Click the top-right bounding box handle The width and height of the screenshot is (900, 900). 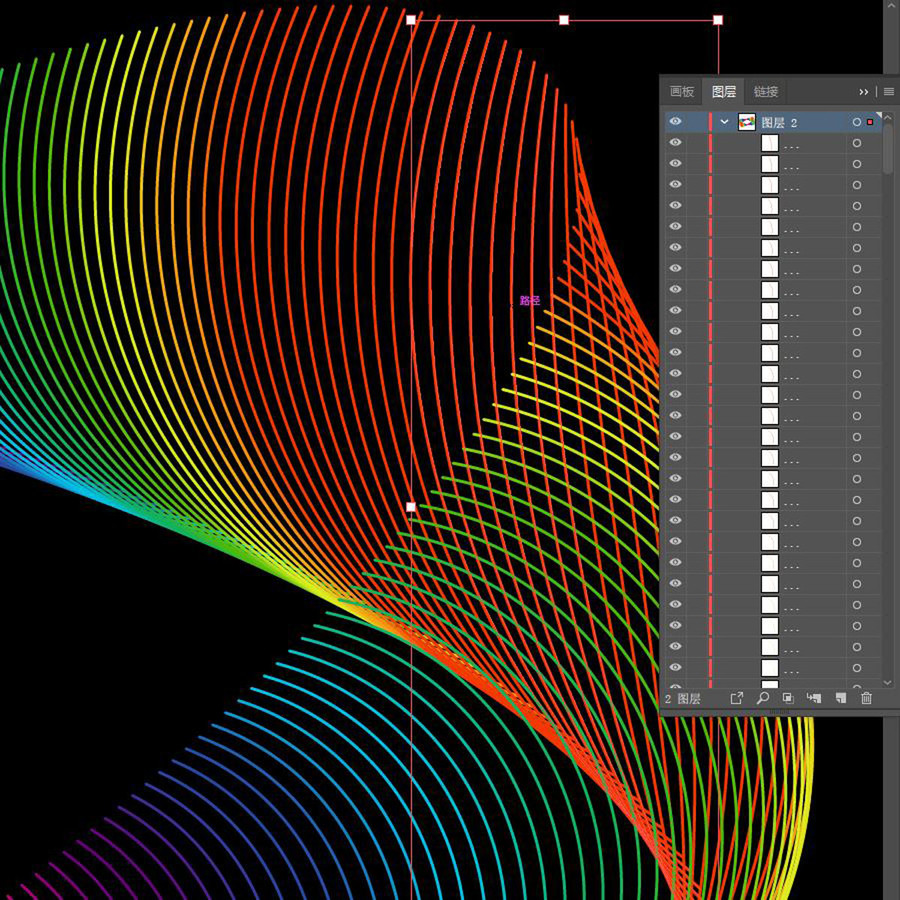point(718,20)
